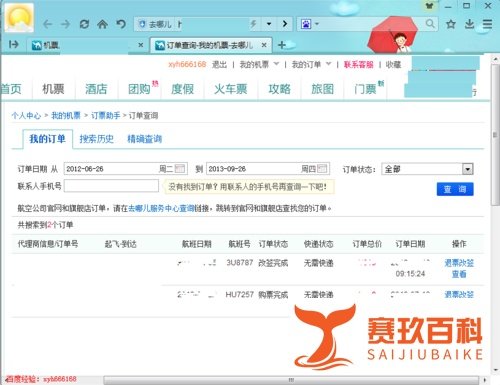Click the horizontal scrollbar at bottom
Image resolution: width=500 pixels, height=385 pixels.
[x=291, y=380]
